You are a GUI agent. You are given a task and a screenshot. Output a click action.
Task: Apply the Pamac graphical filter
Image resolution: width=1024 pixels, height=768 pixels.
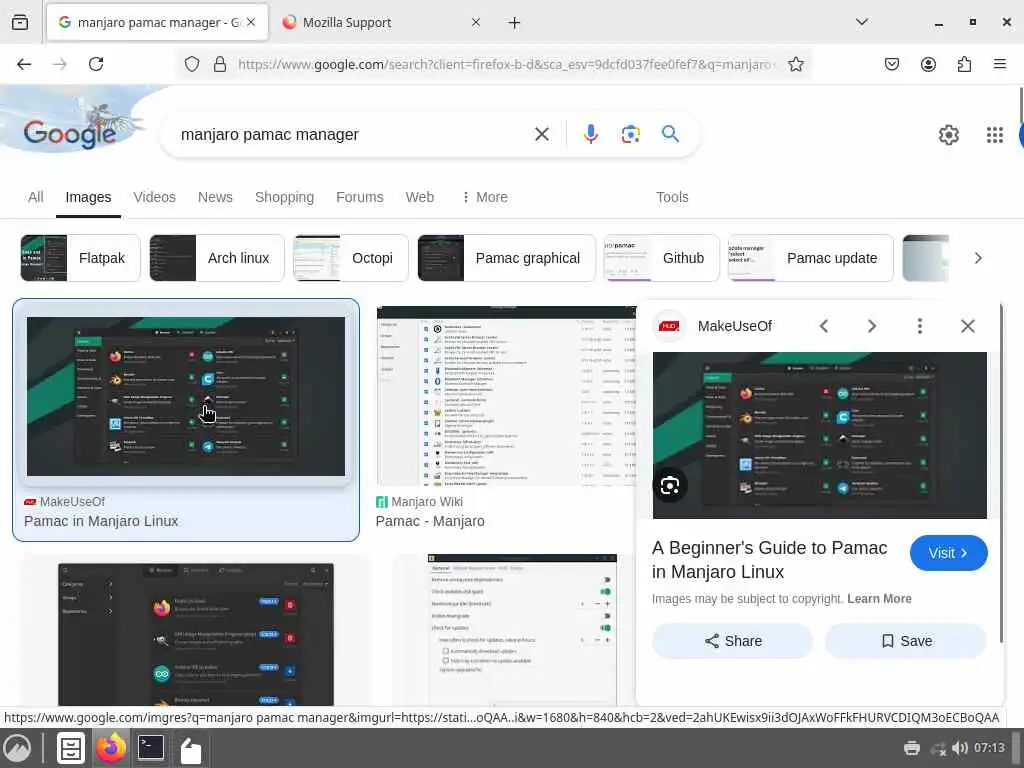point(506,258)
